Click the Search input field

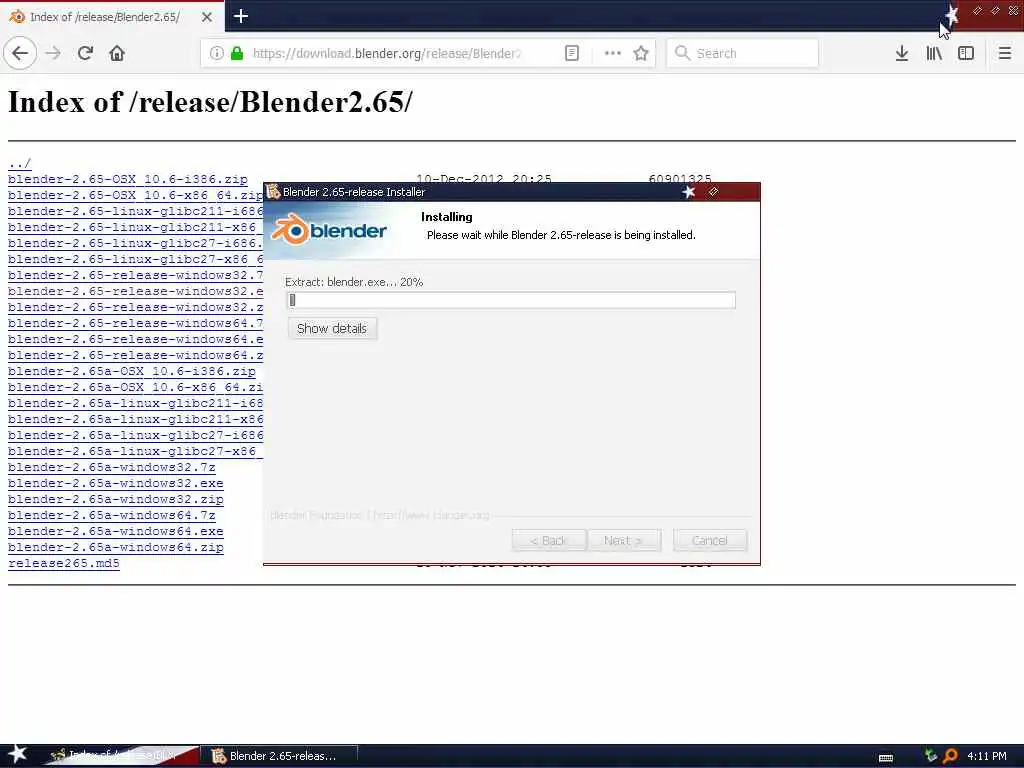pos(742,53)
